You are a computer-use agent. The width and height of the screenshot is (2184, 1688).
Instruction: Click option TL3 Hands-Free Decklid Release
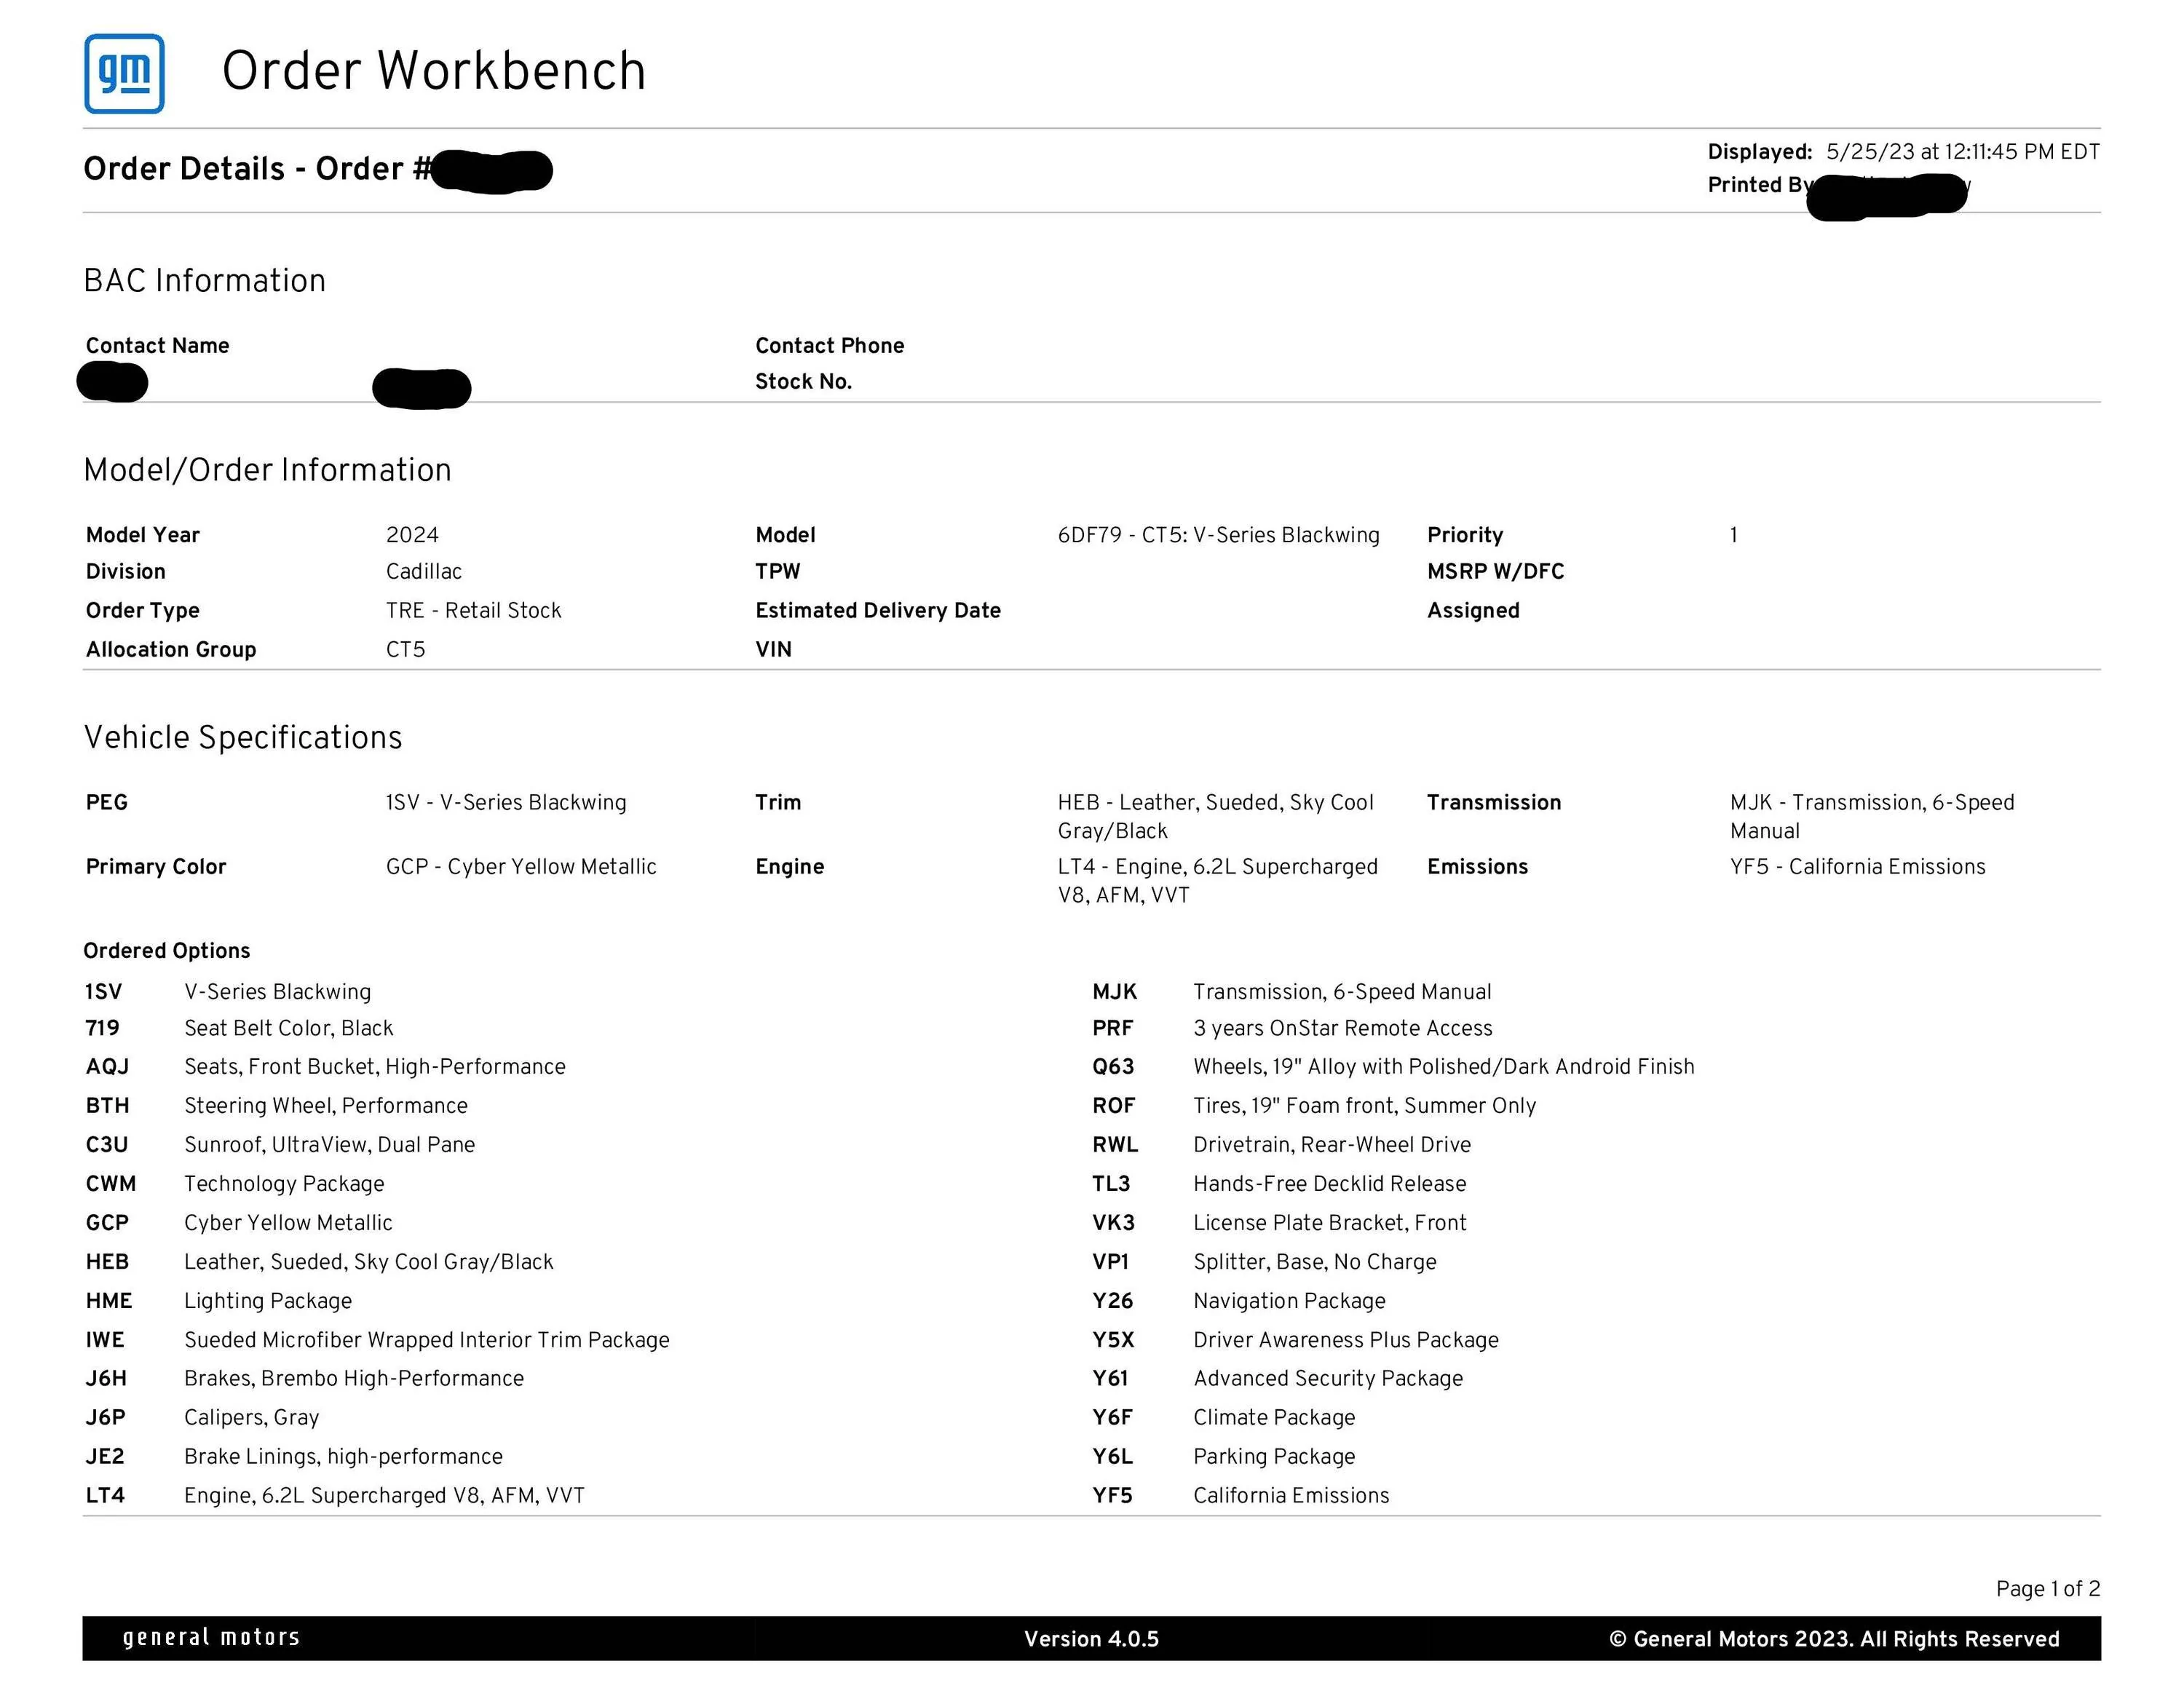pyautogui.click(x=1280, y=1184)
